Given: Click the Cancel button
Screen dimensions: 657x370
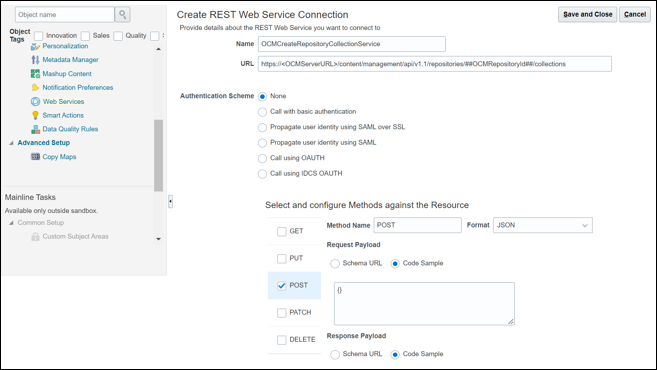Looking at the screenshot, I should click(x=635, y=14).
